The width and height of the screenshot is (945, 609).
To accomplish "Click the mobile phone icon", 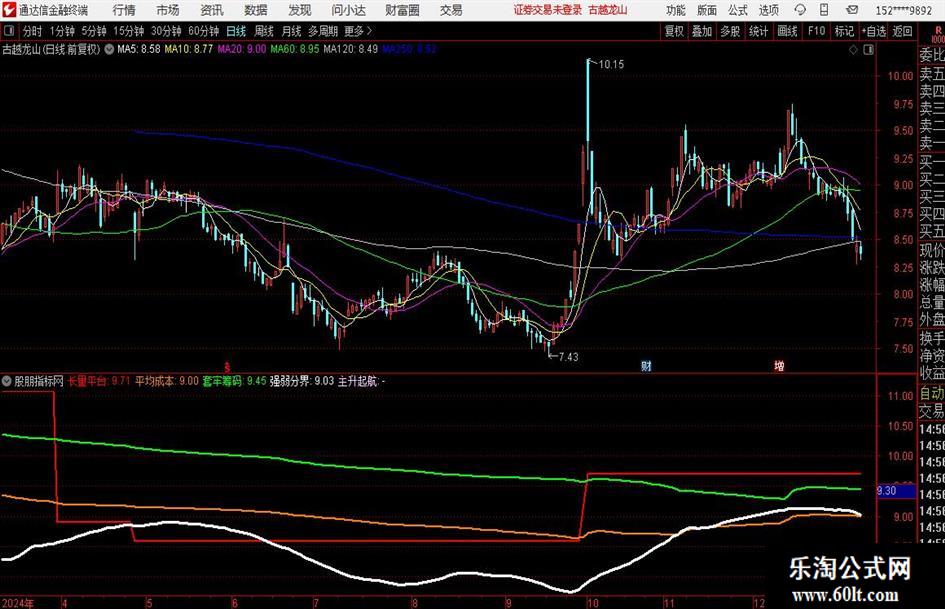I will pyautogui.click(x=824, y=10).
